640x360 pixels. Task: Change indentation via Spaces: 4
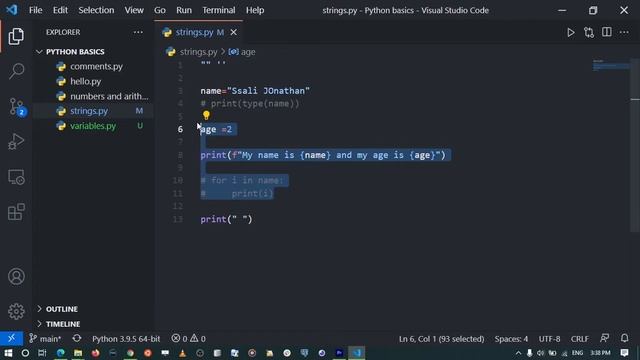pyautogui.click(x=511, y=339)
